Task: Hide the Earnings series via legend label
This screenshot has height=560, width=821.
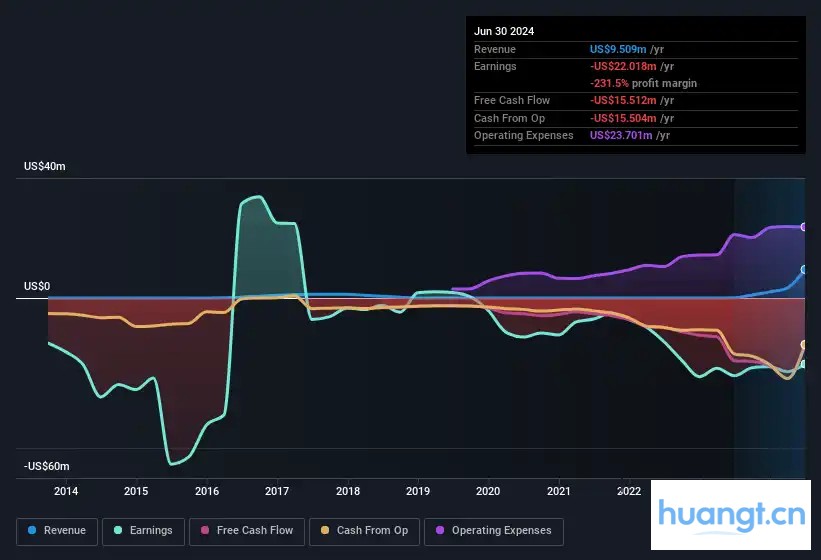Action: point(151,531)
